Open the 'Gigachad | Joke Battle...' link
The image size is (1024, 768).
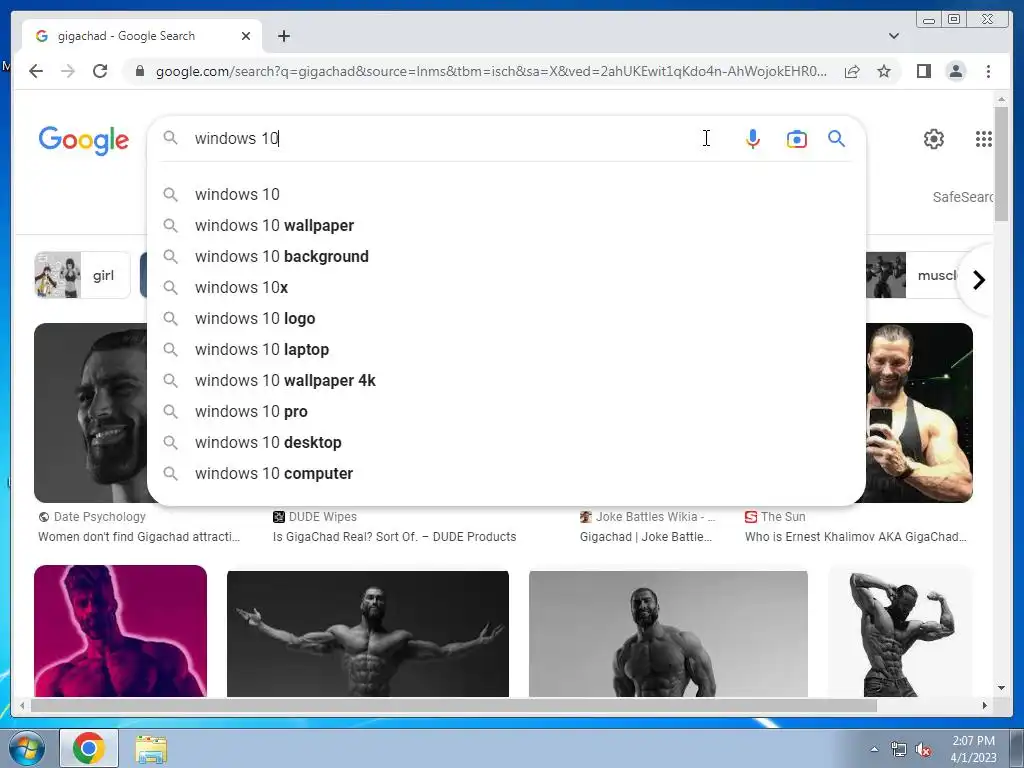tap(646, 537)
